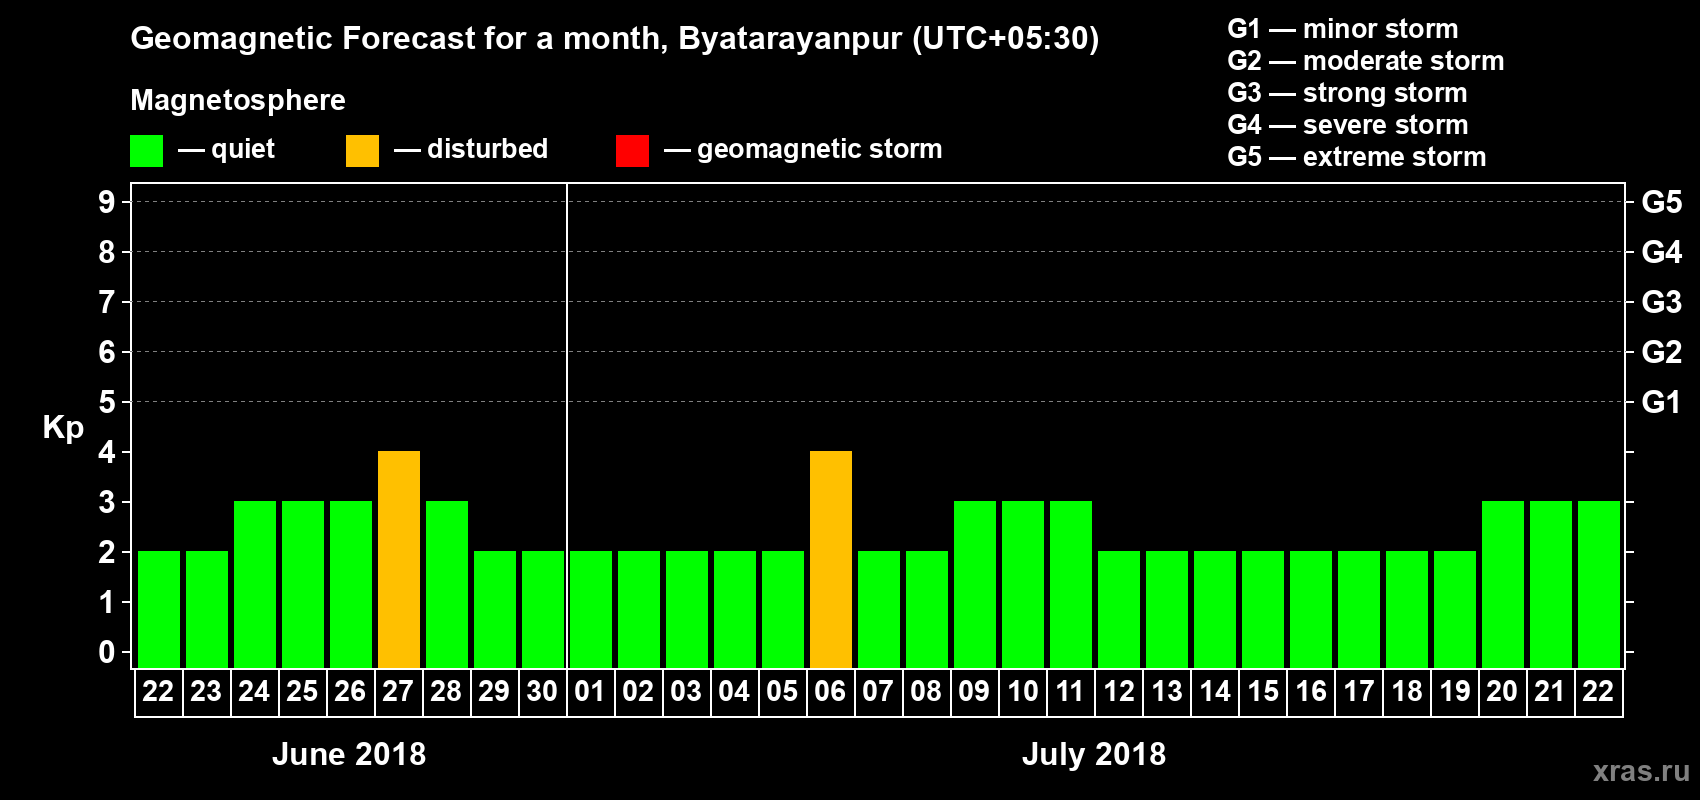Click the red geomagnetic storm legend swatch
The width and height of the screenshot is (1700, 800).
point(632,151)
